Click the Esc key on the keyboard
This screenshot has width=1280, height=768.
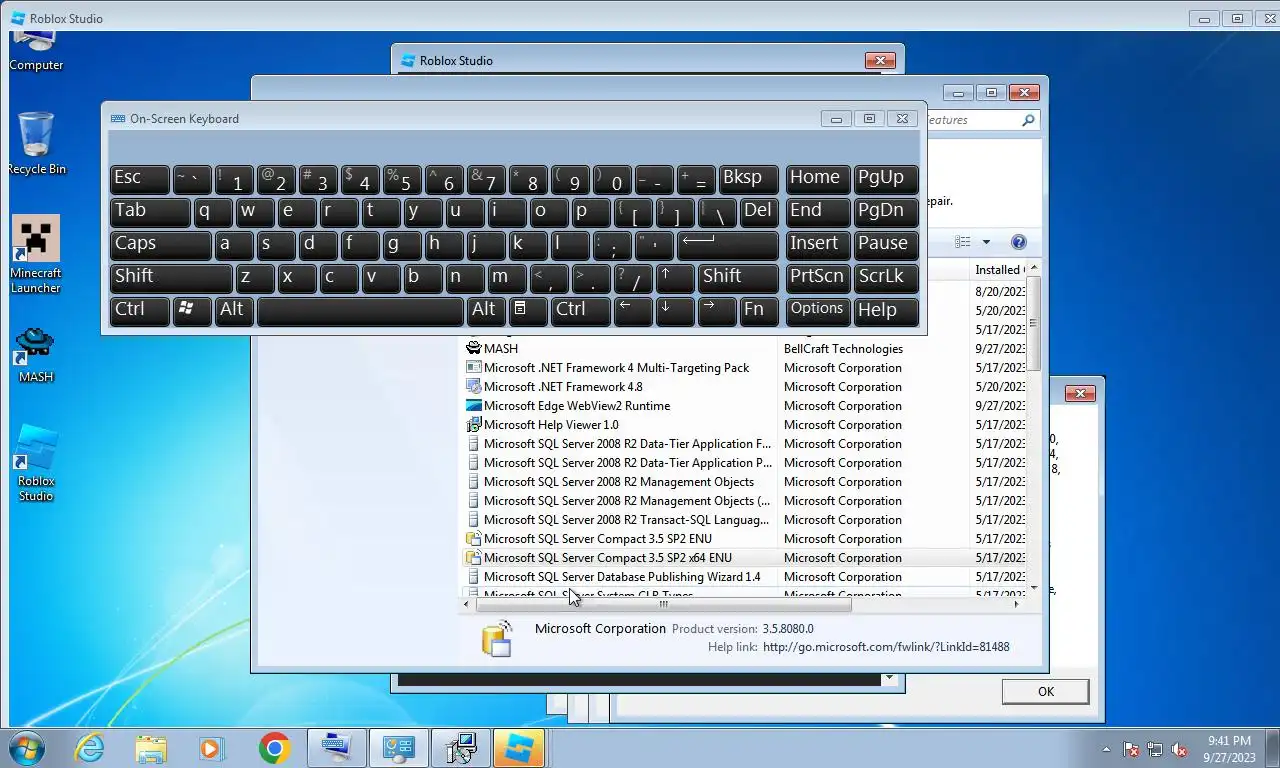[x=139, y=179]
